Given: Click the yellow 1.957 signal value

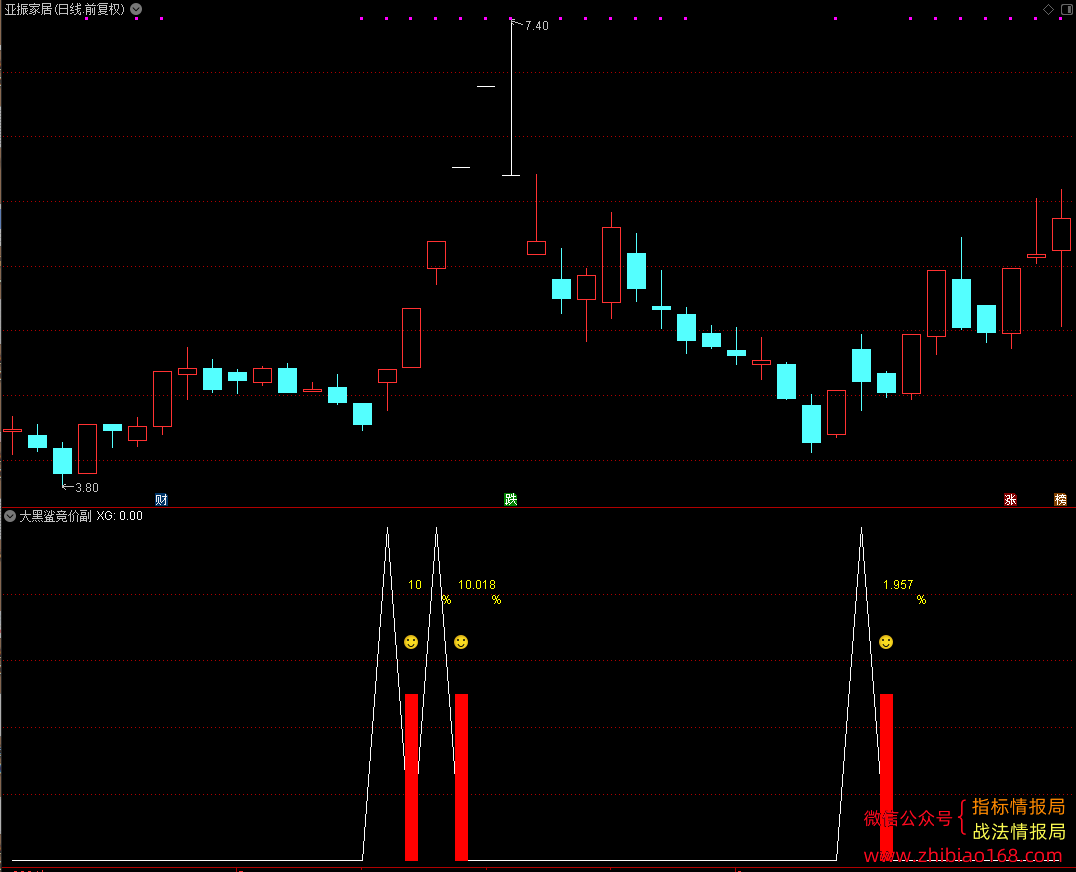Looking at the screenshot, I should coord(898,585).
